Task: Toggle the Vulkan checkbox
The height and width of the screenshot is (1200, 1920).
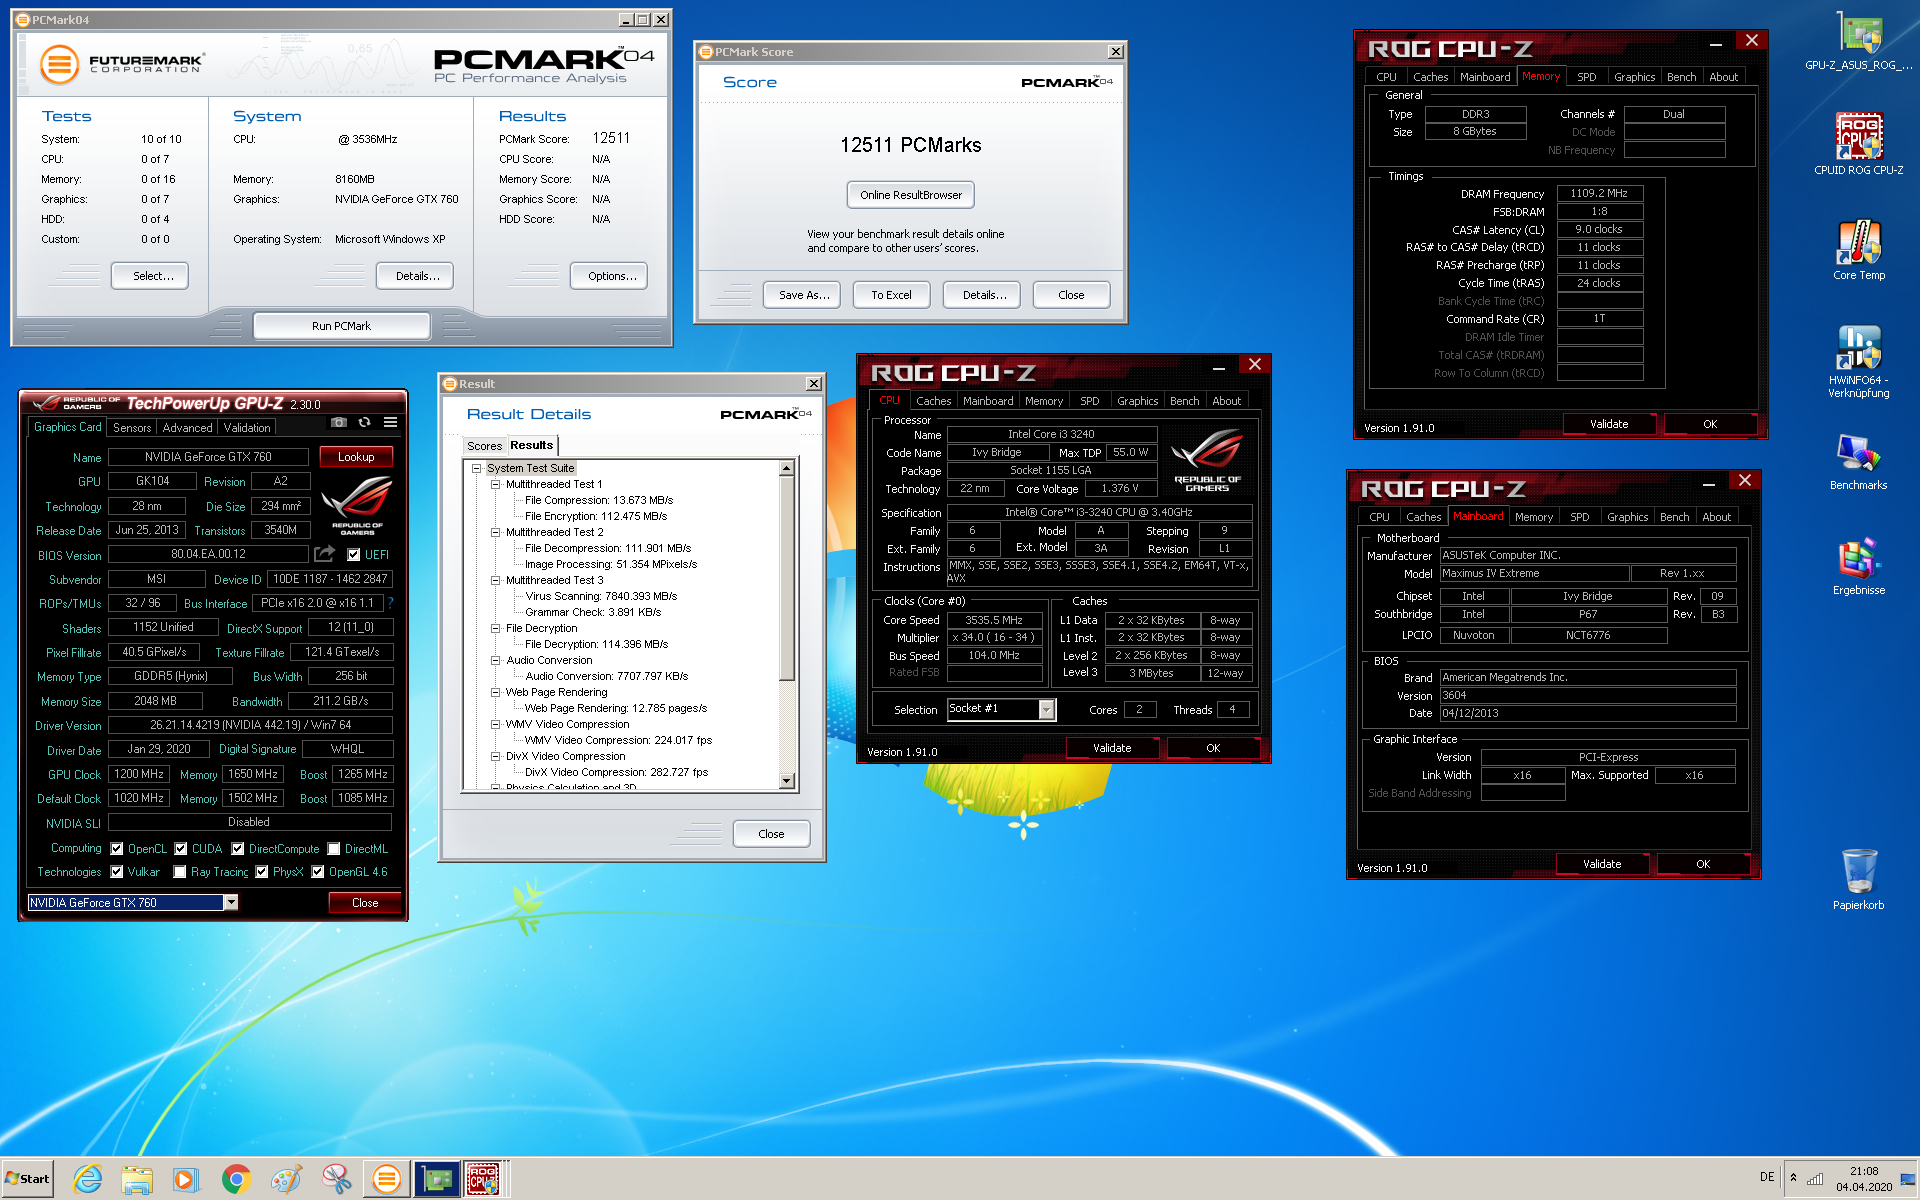Action: point(117,872)
